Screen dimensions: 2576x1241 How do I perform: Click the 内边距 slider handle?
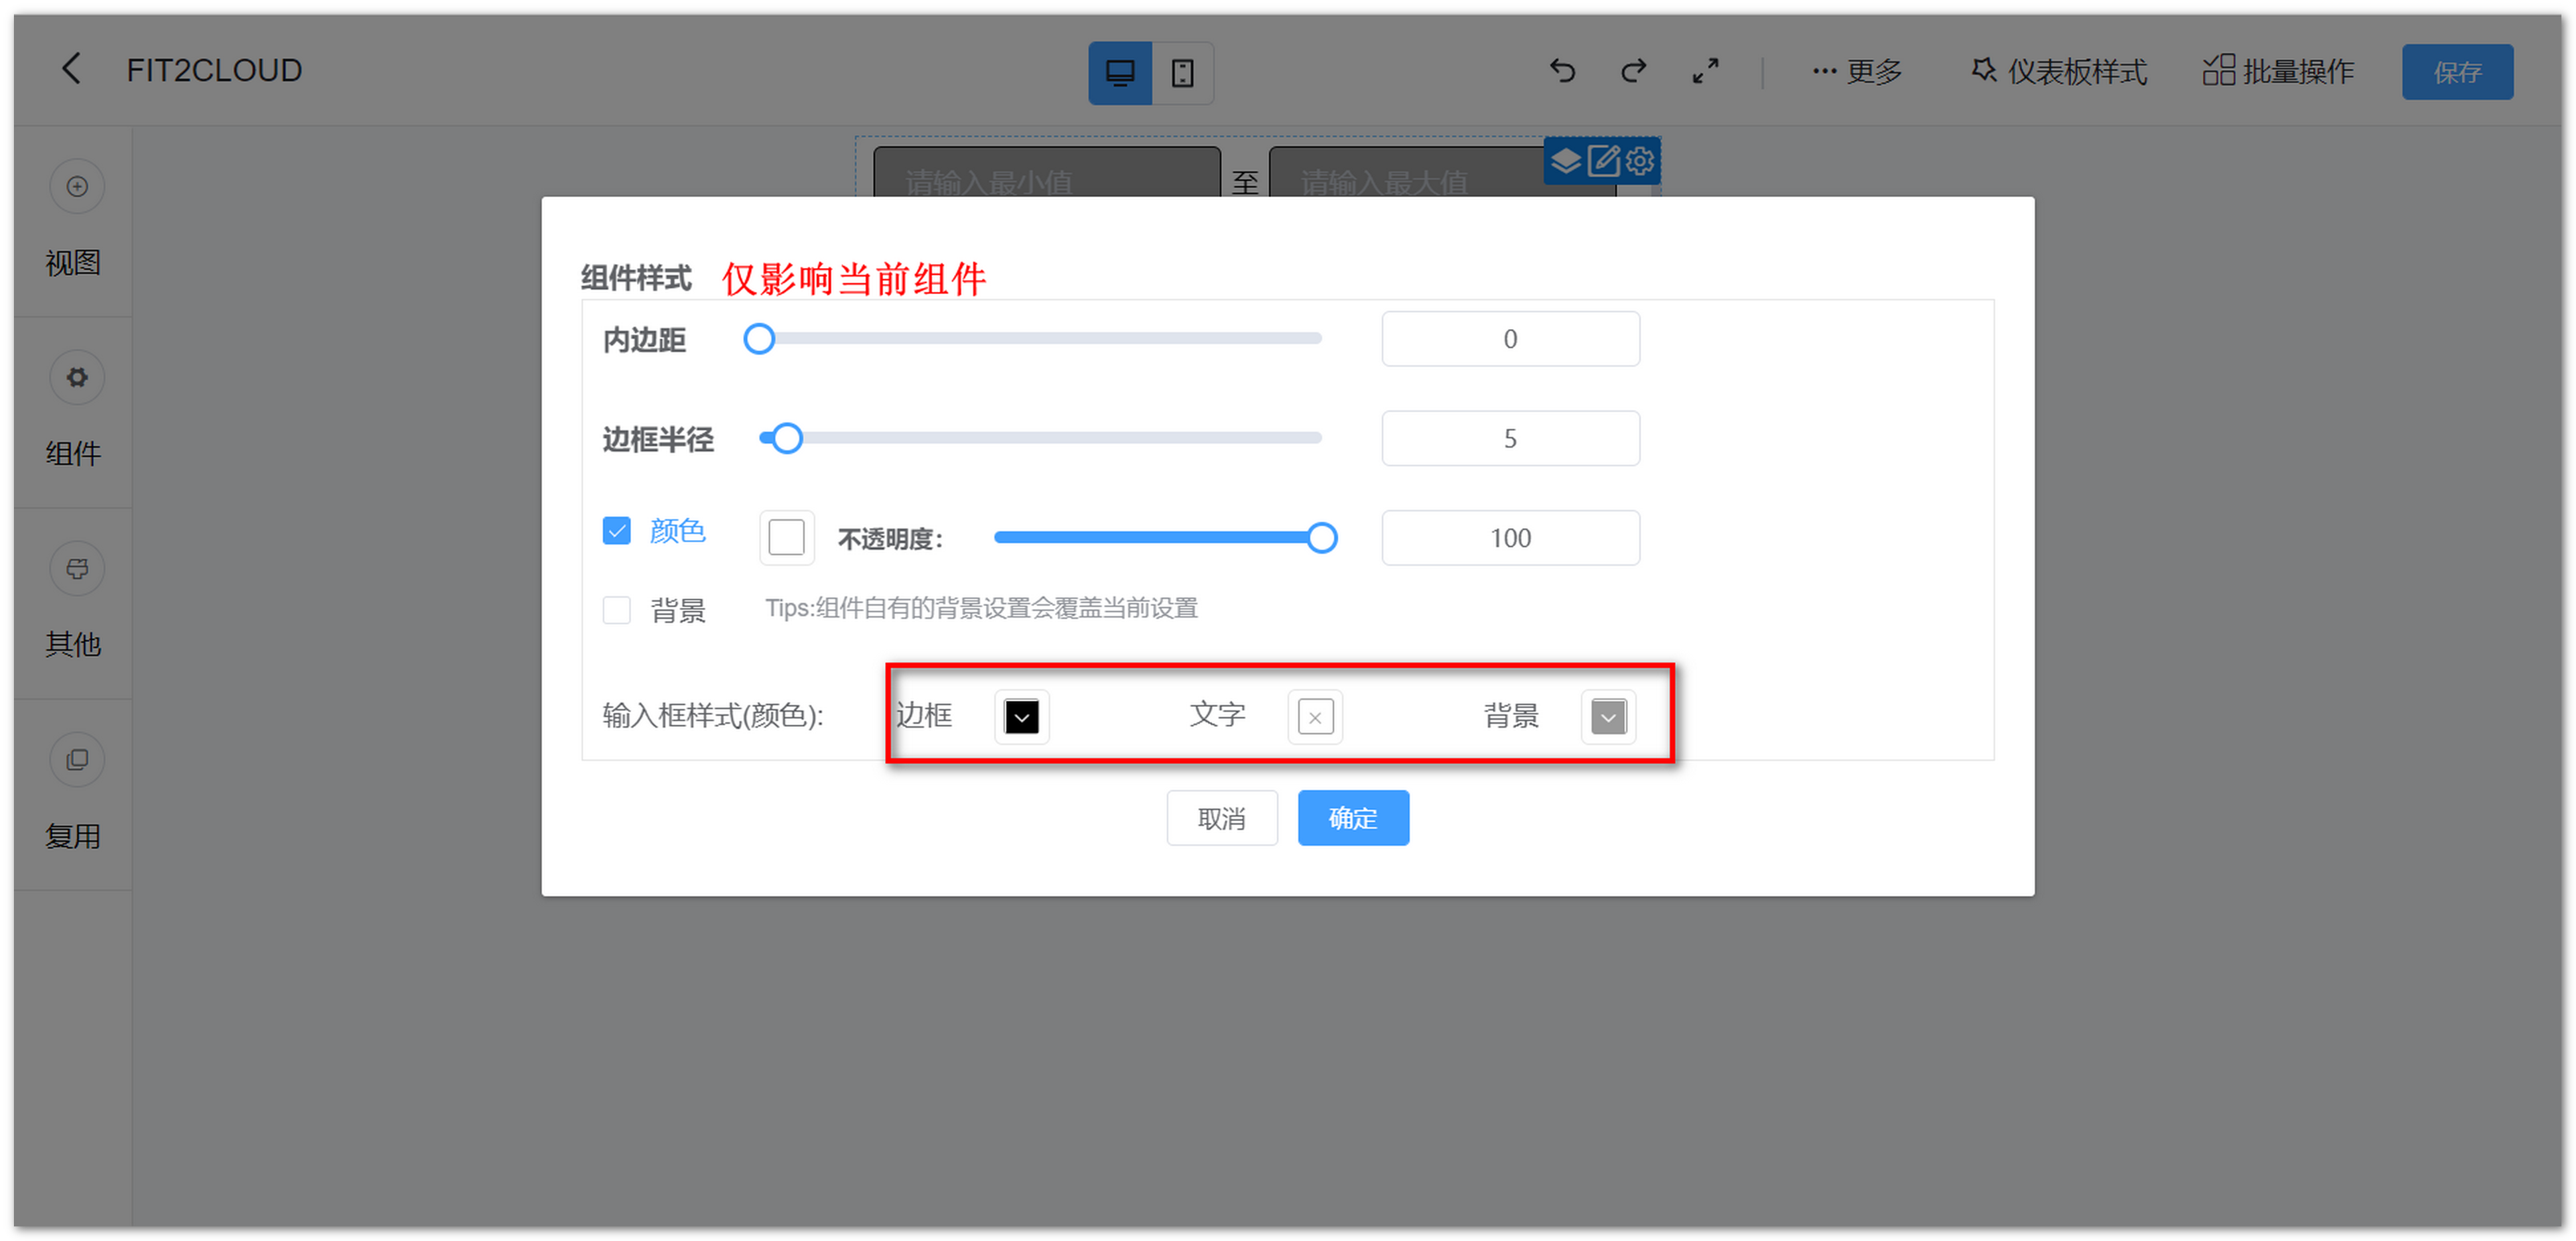759,339
